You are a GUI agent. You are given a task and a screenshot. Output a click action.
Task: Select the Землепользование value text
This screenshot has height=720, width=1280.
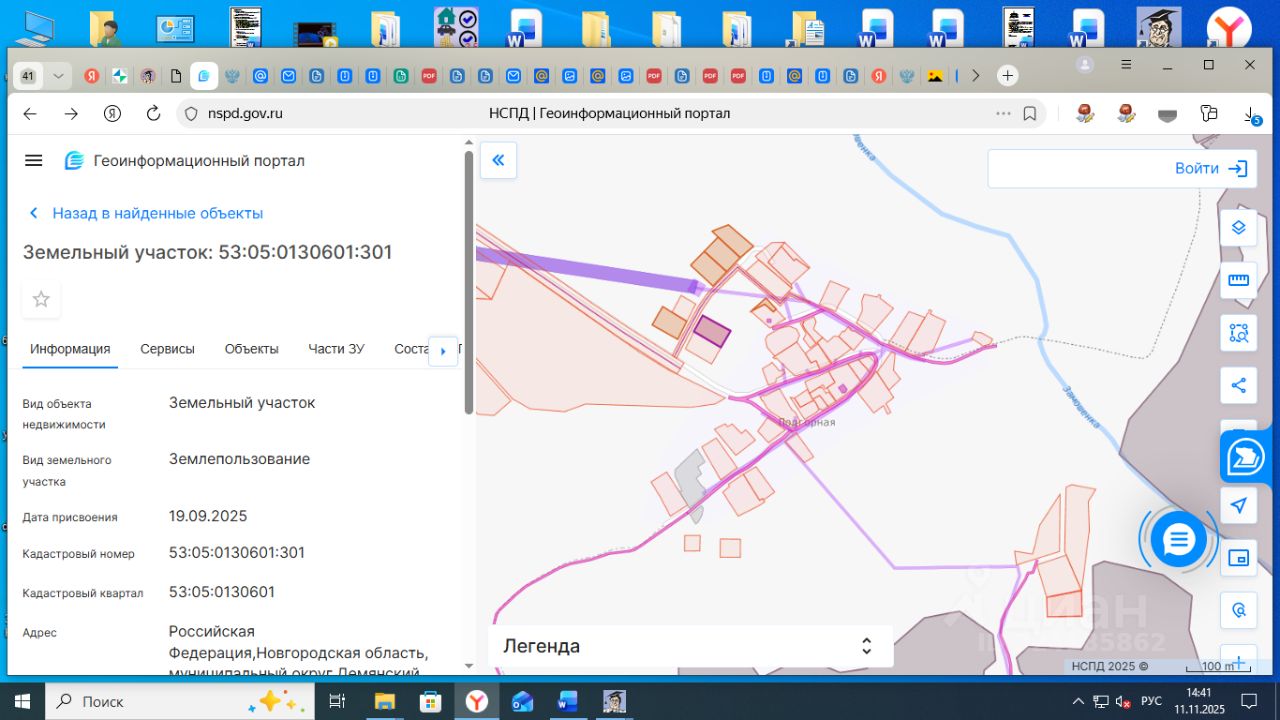(239, 459)
